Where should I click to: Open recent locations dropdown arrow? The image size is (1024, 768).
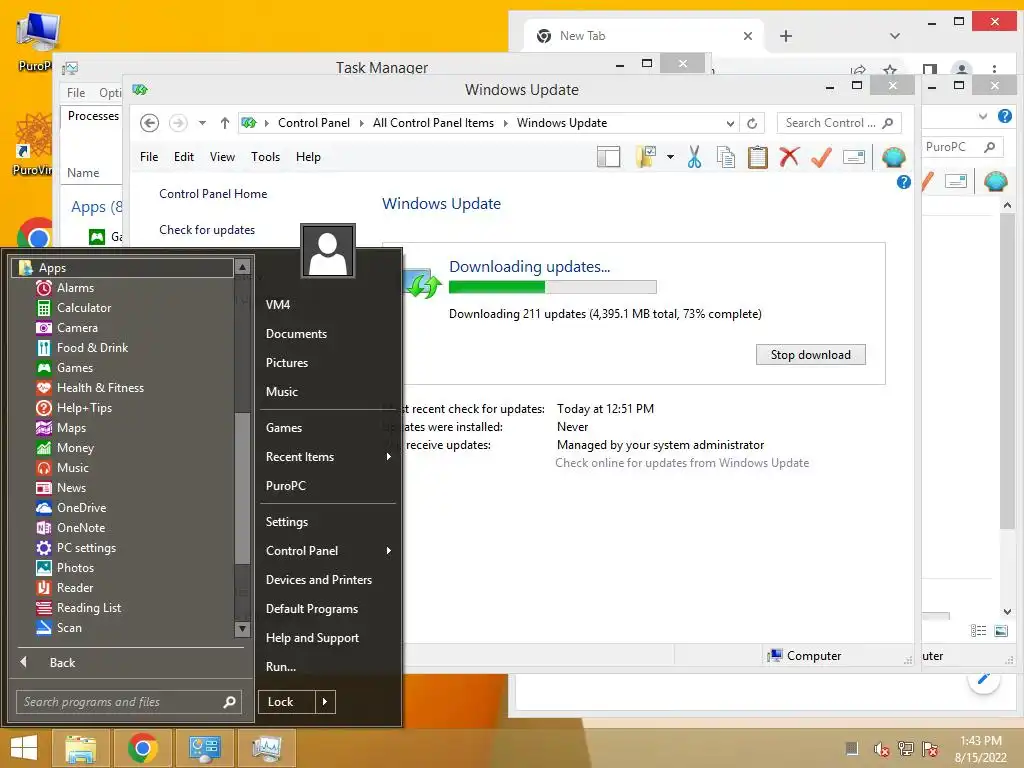coord(202,123)
